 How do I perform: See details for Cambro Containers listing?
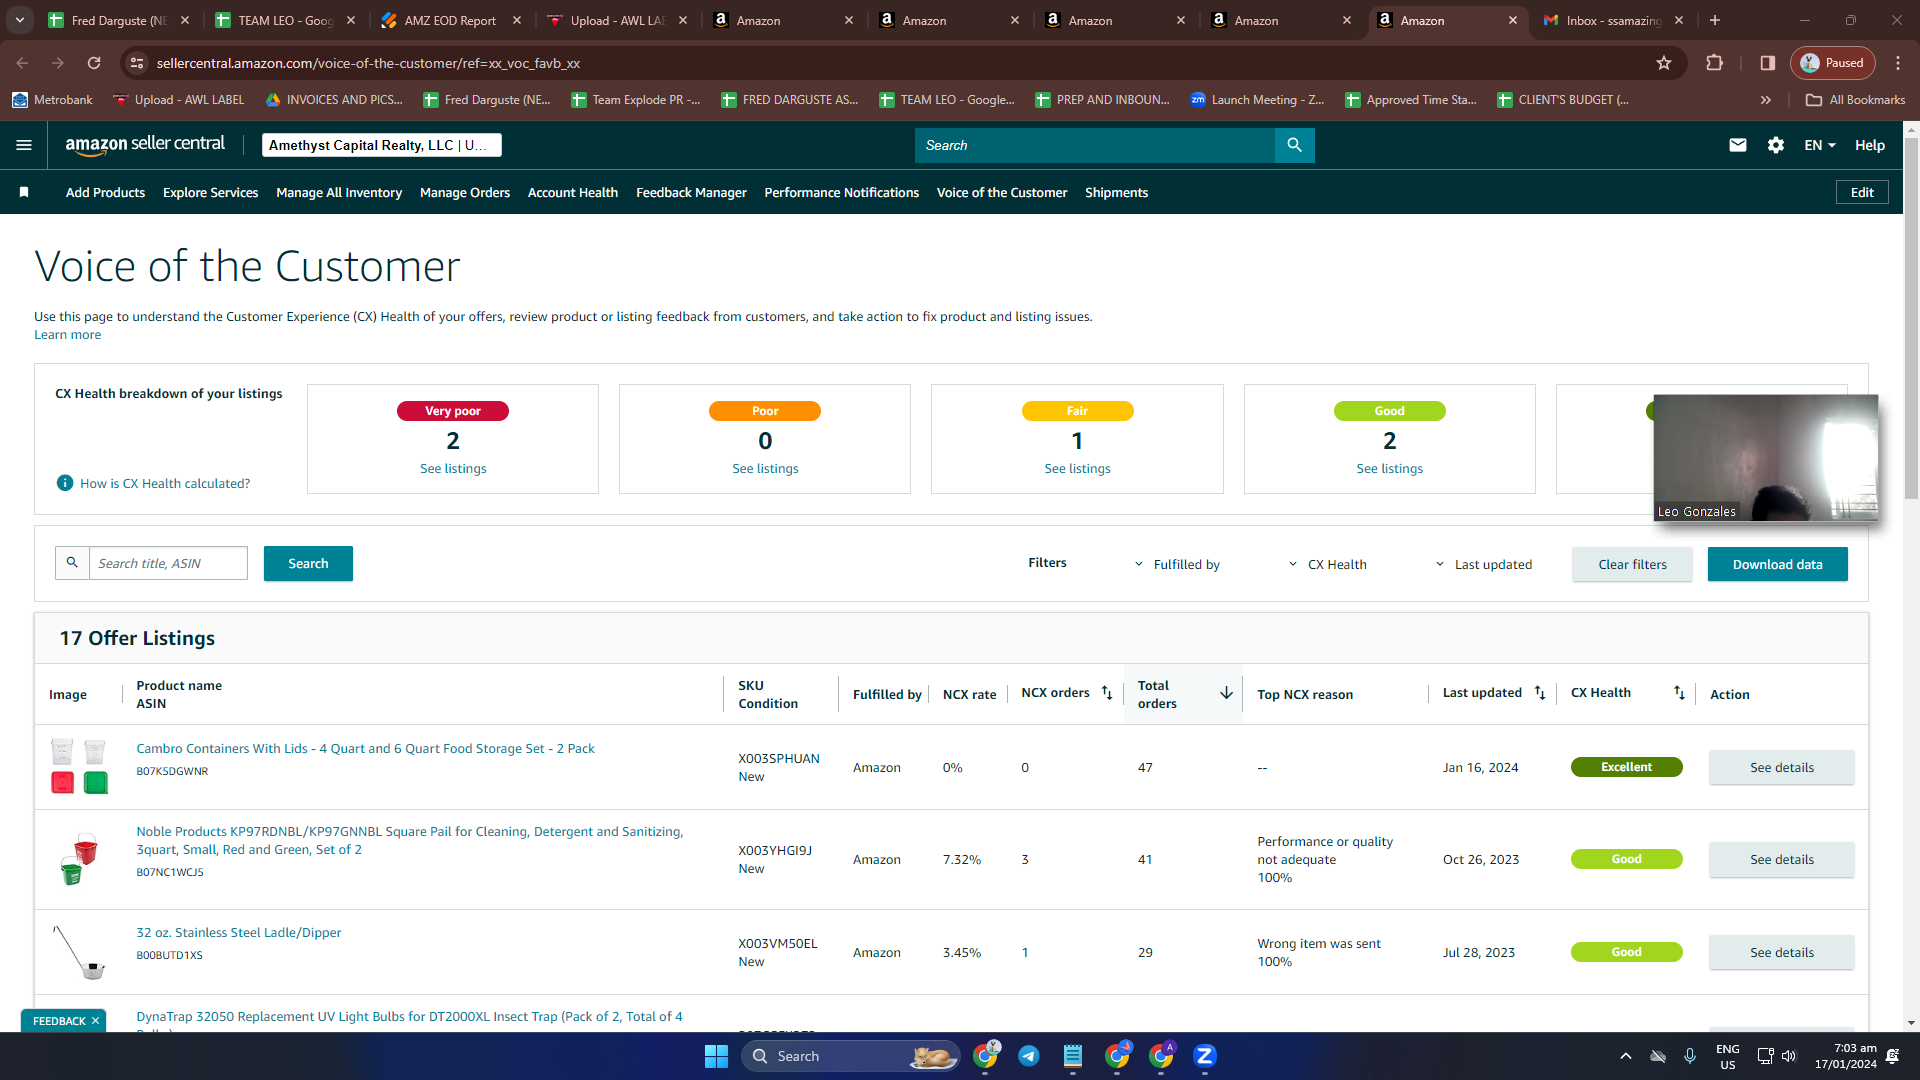click(x=1781, y=767)
